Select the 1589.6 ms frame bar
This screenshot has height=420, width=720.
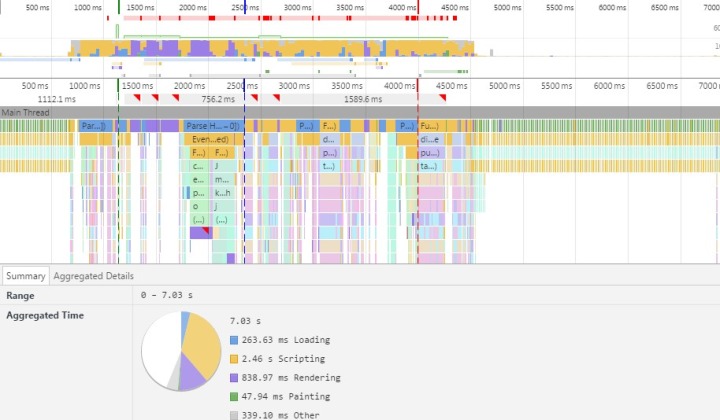[362, 100]
